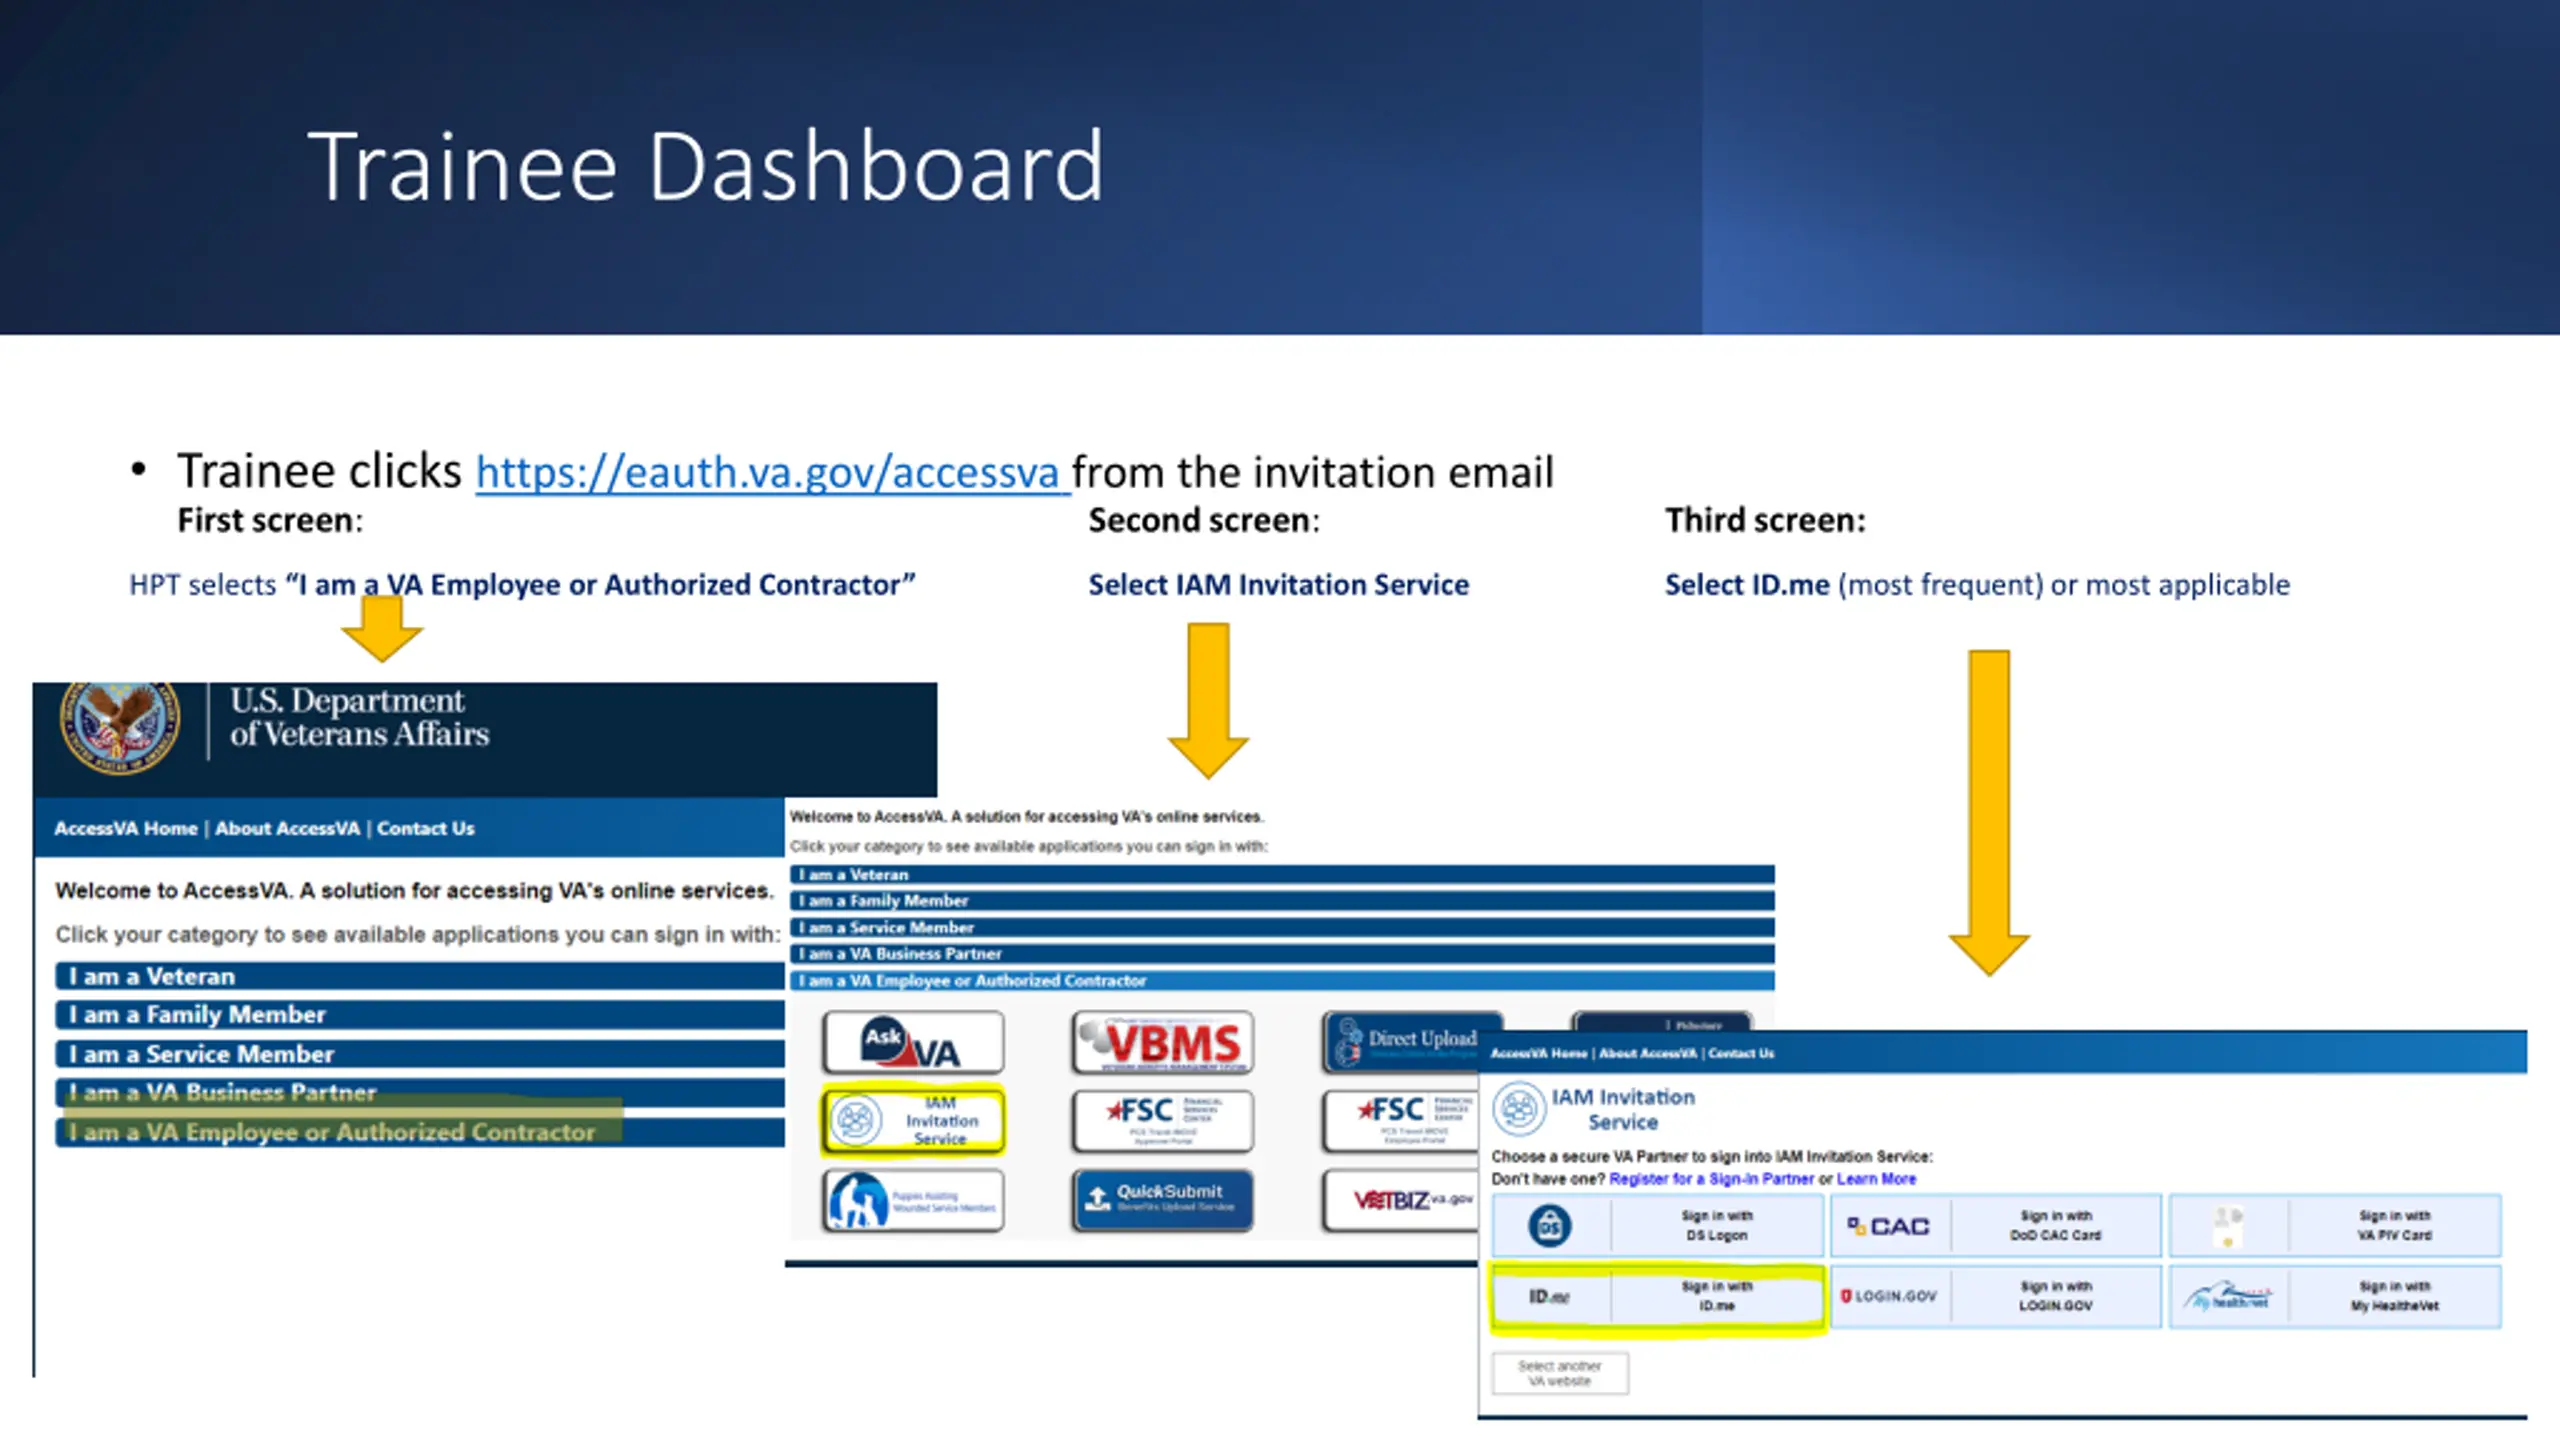The width and height of the screenshot is (2560, 1440).
Task: Open the 'Learn More' link
Action: pos(1876,1179)
